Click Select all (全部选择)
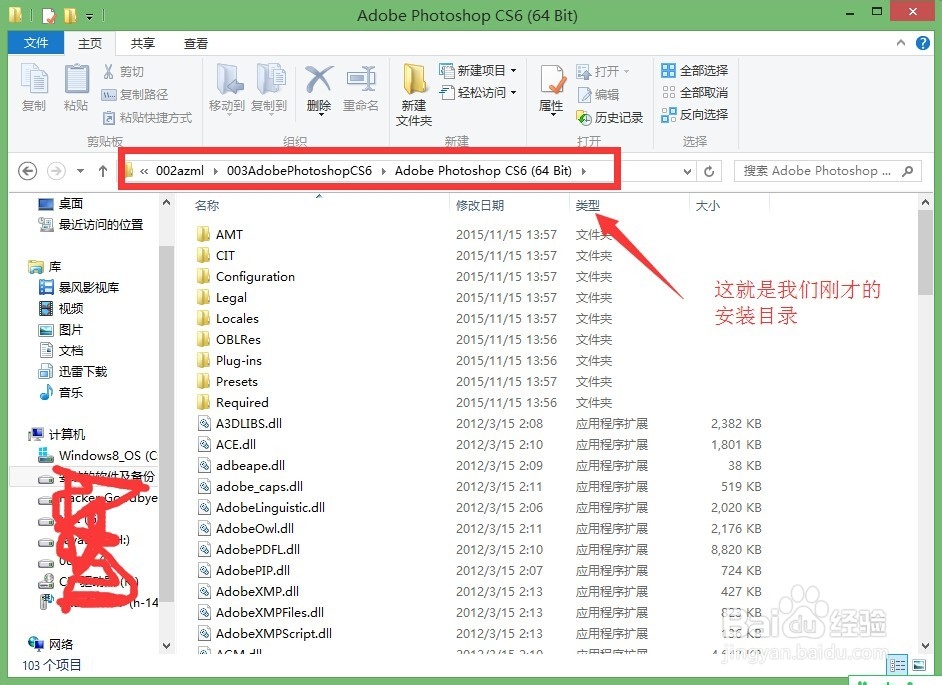 pos(694,70)
